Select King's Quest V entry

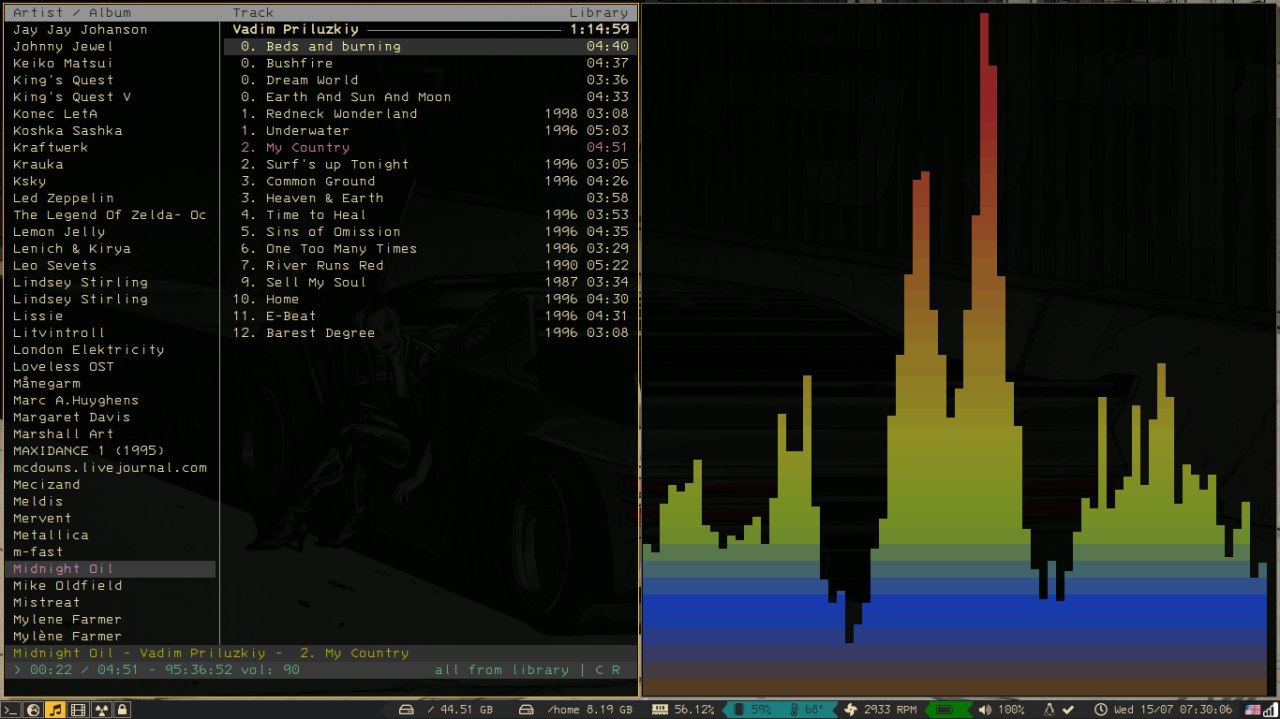pyautogui.click(x=72, y=97)
